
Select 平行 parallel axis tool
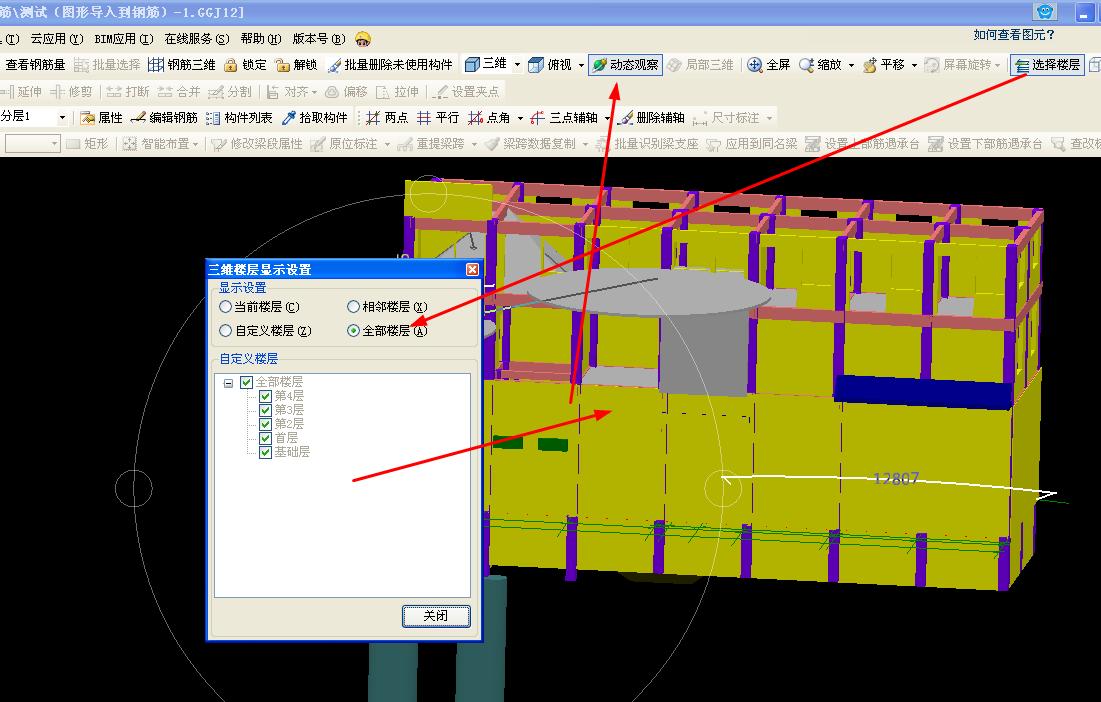click(437, 117)
